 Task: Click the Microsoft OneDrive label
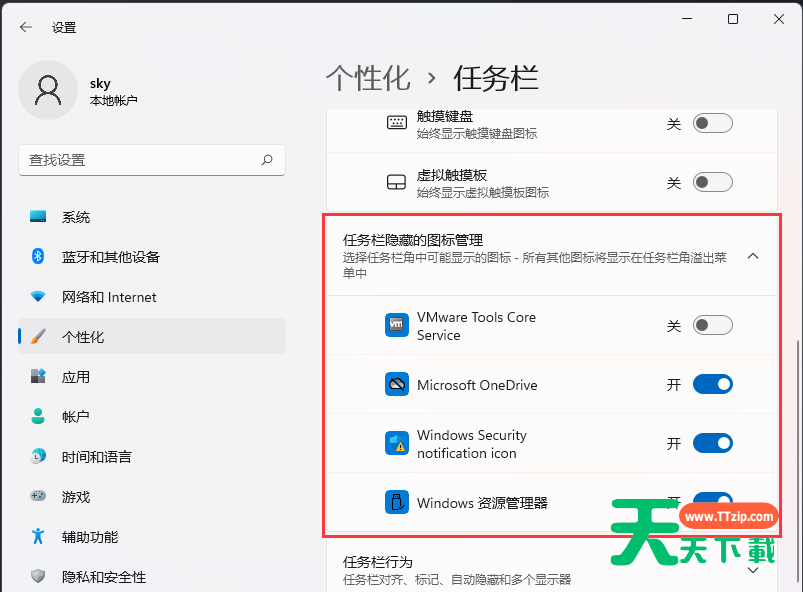[x=477, y=385]
